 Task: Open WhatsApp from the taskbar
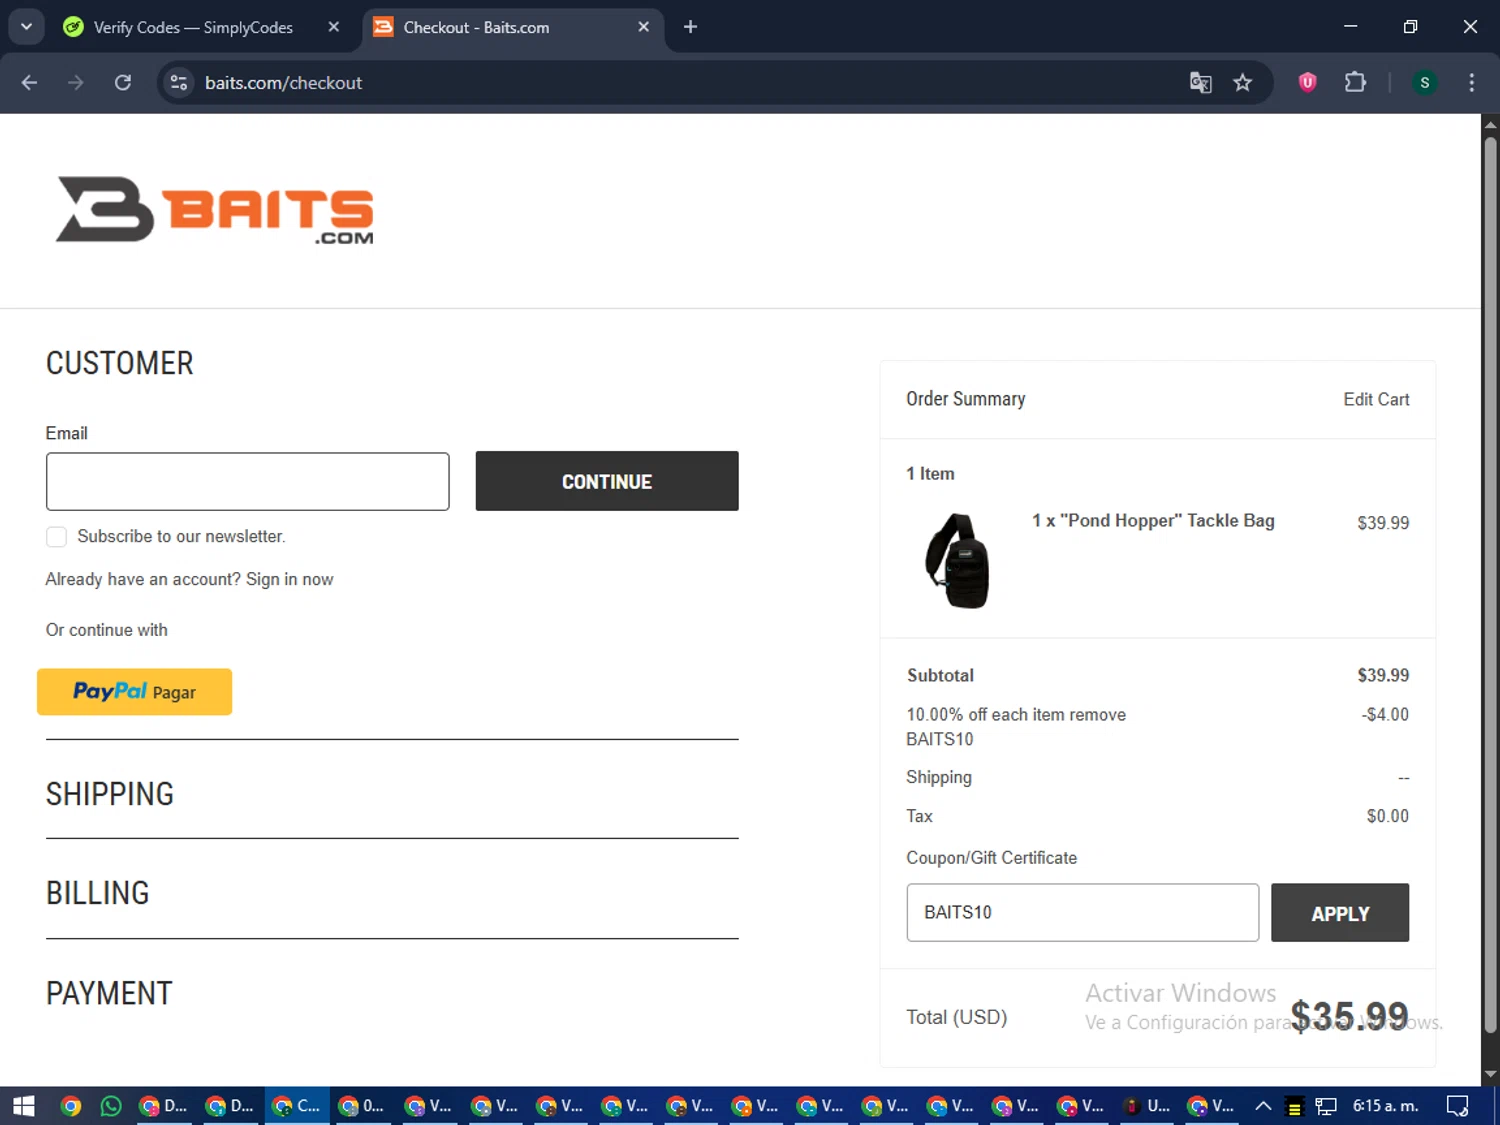[110, 1106]
